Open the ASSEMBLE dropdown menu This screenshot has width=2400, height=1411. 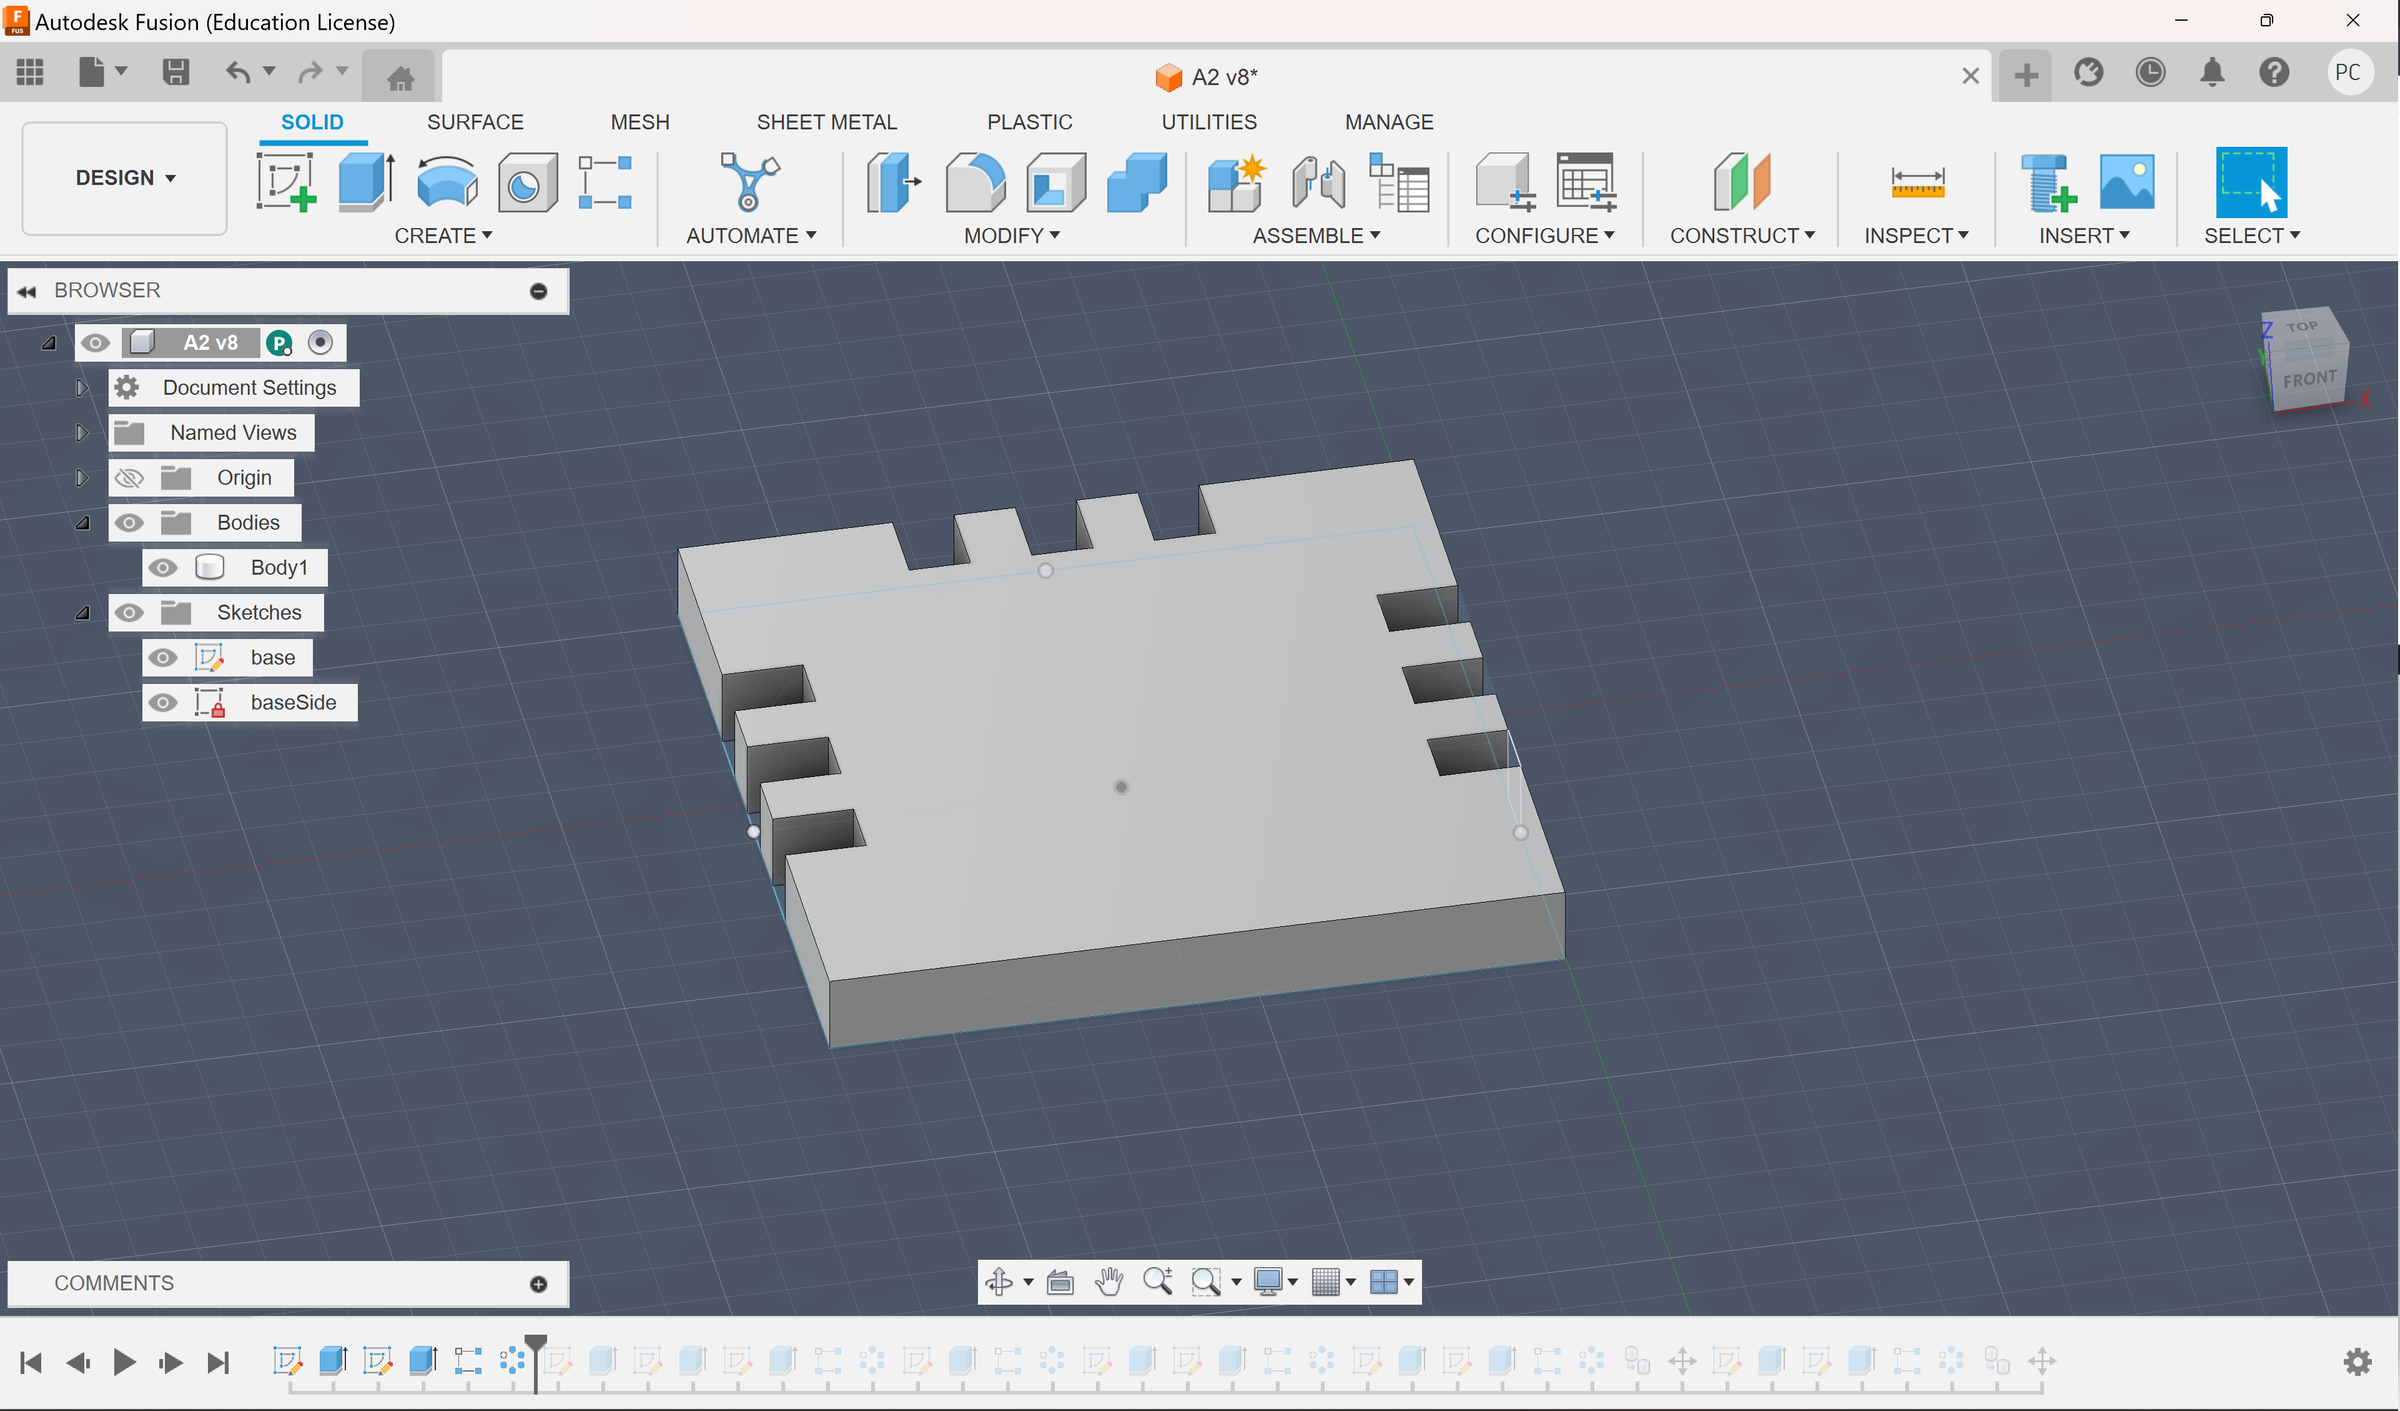click(x=1317, y=236)
